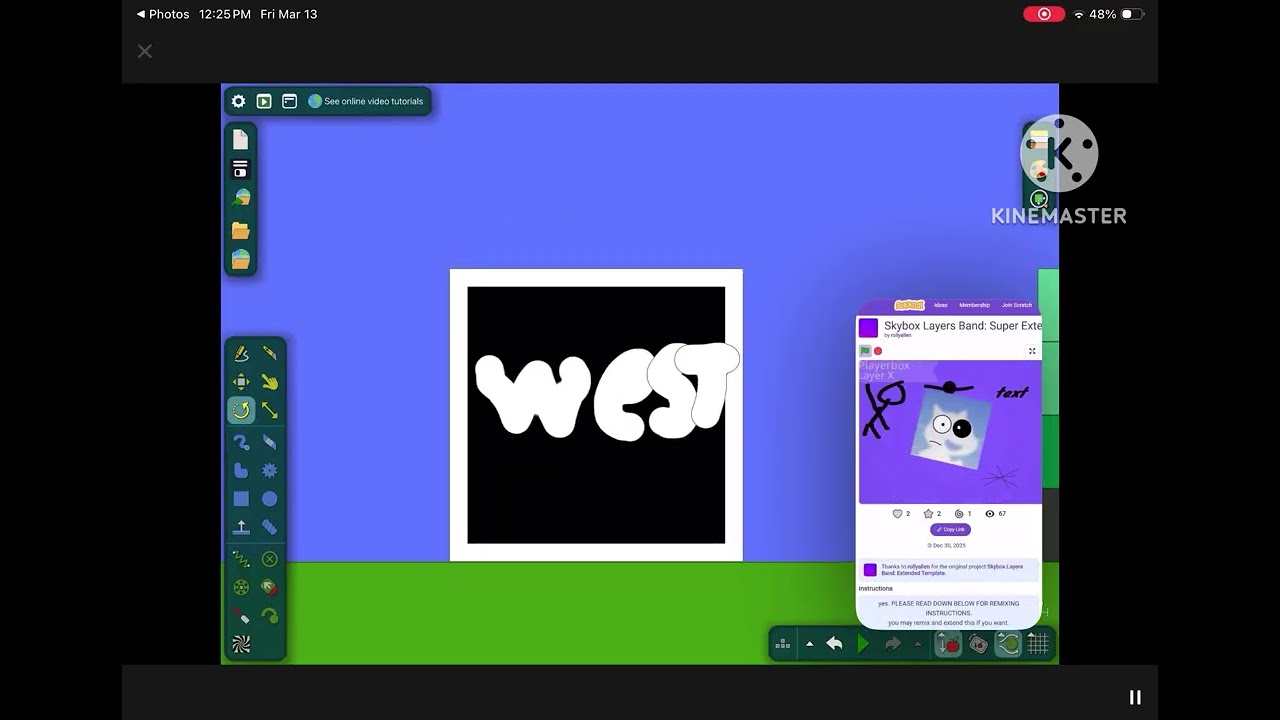This screenshot has height=720, width=1280.
Task: Enter fullscreen on Scratch project player
Action: 1032,351
